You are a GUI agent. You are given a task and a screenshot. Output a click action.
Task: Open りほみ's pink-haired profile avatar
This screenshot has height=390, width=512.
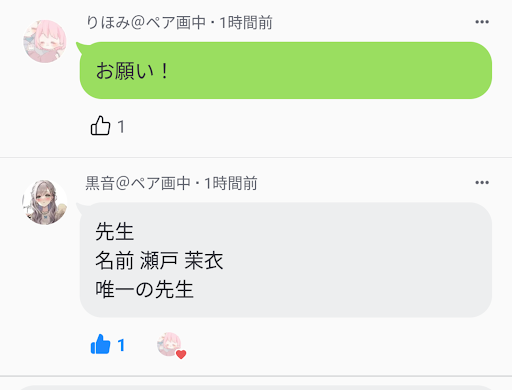pyautogui.click(x=45, y=41)
